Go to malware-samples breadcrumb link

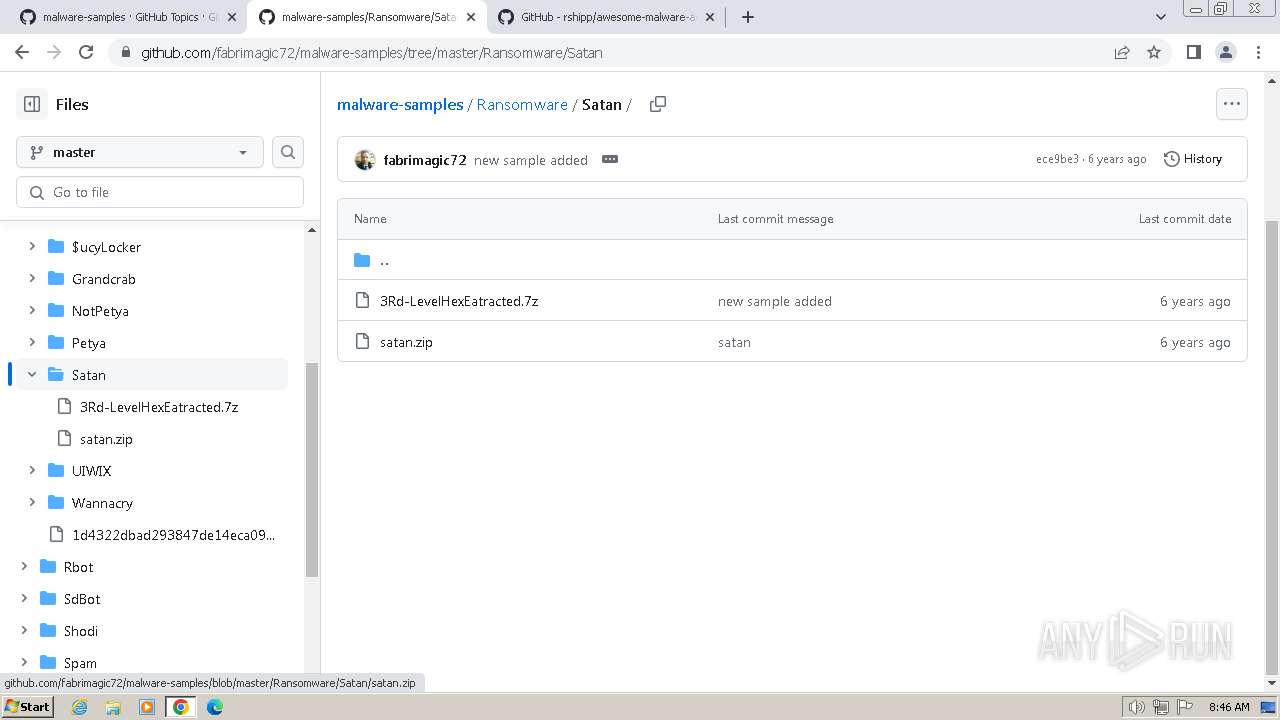click(400, 104)
